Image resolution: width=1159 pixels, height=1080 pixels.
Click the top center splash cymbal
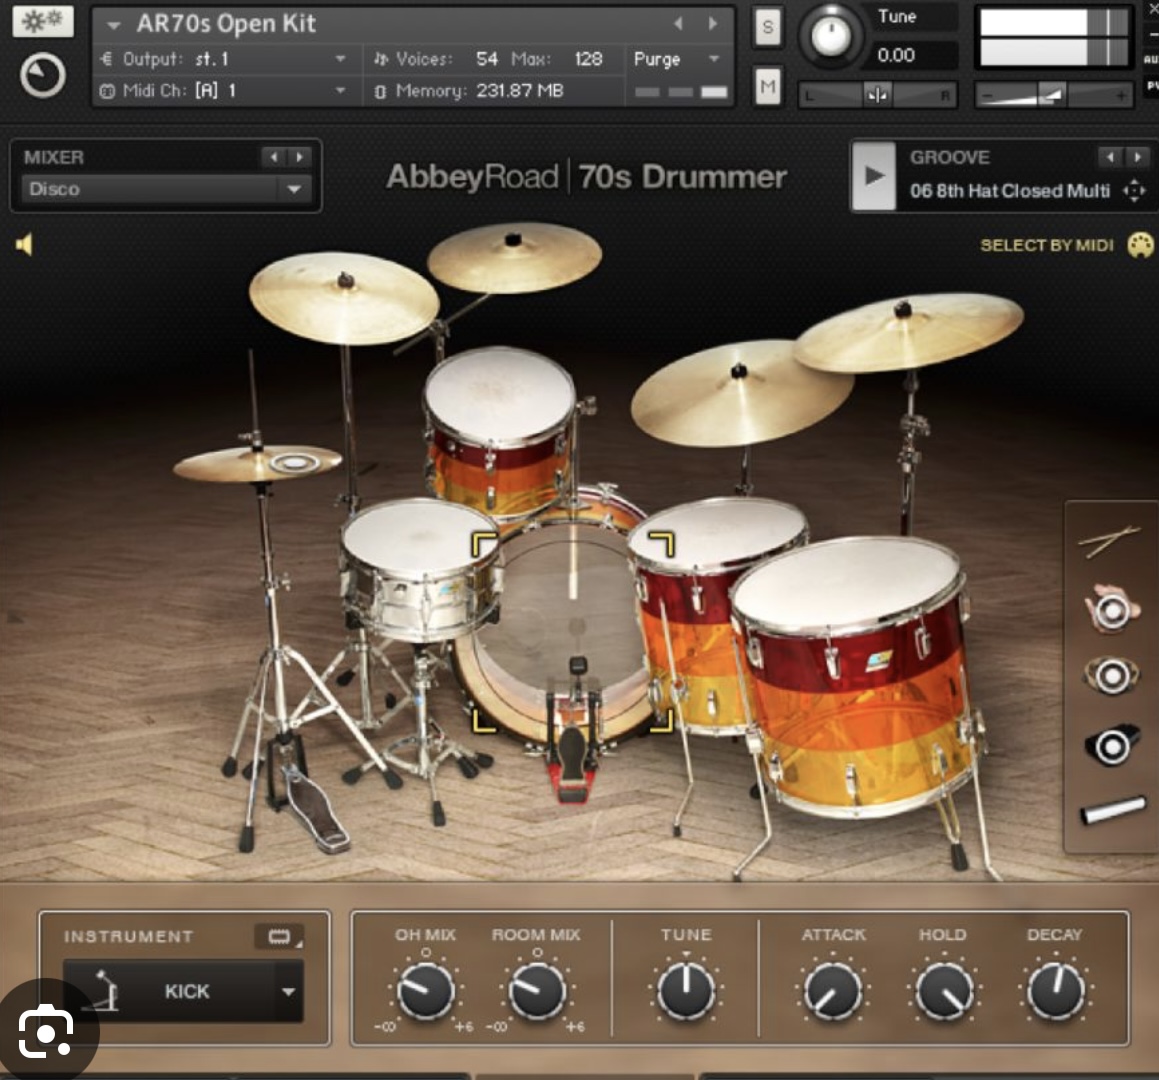[514, 257]
